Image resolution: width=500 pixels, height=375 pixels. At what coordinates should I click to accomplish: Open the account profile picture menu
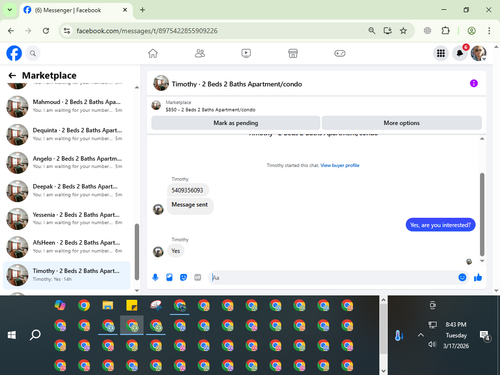[478, 53]
